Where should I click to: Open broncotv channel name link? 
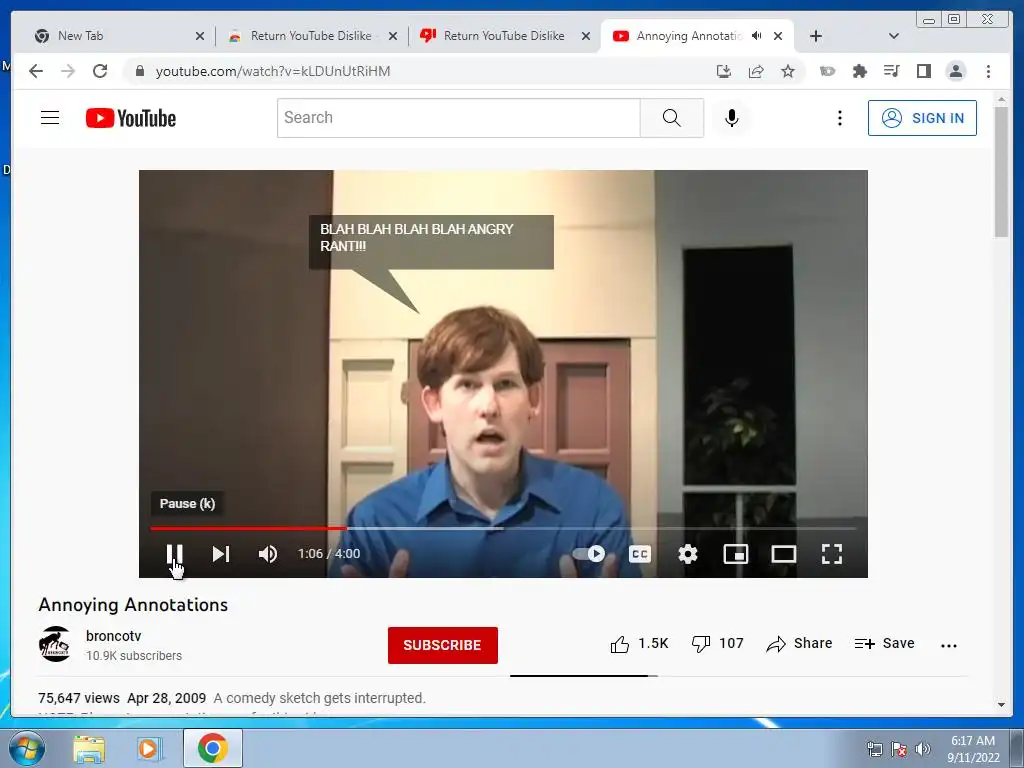pyautogui.click(x=114, y=636)
